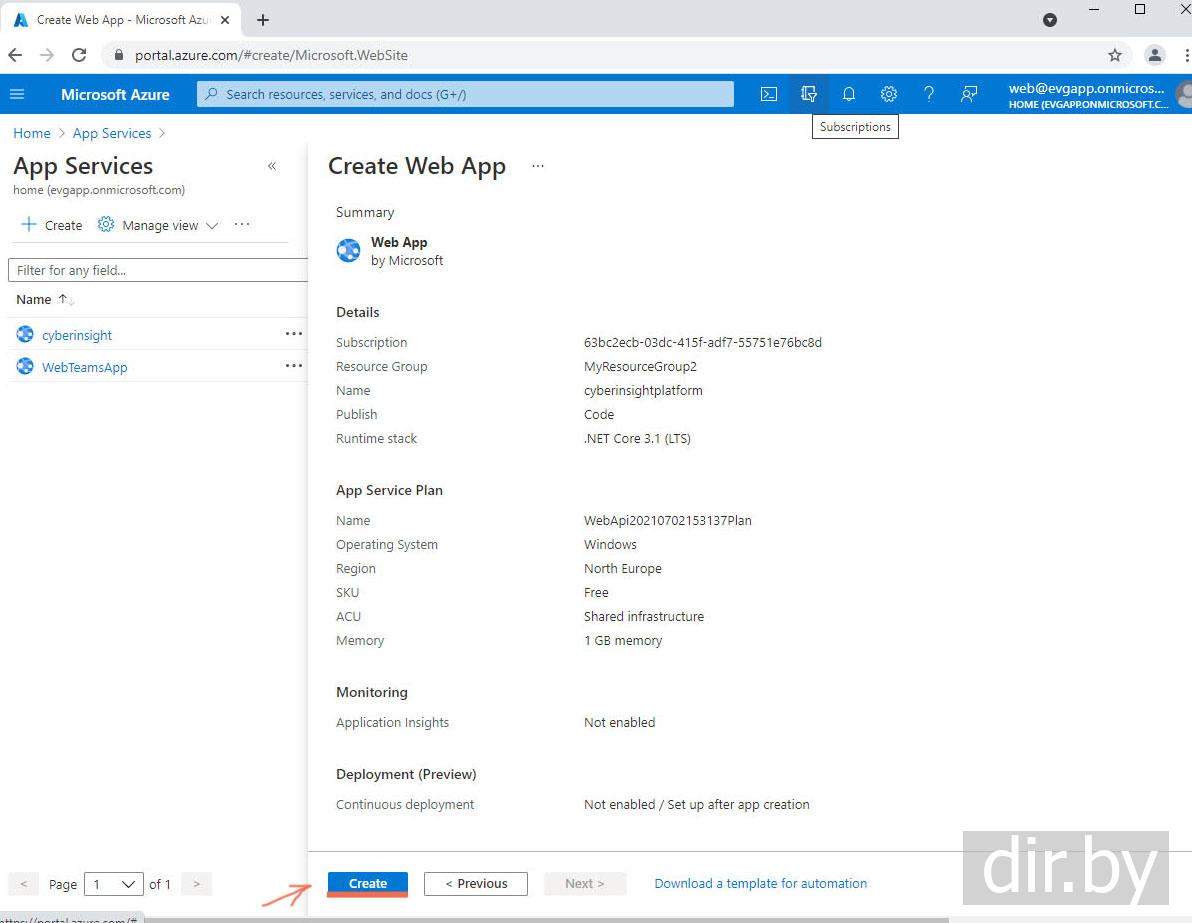Open Azure Cloud Shell icon
Viewport: 1192px width, 923px height.
click(x=768, y=94)
